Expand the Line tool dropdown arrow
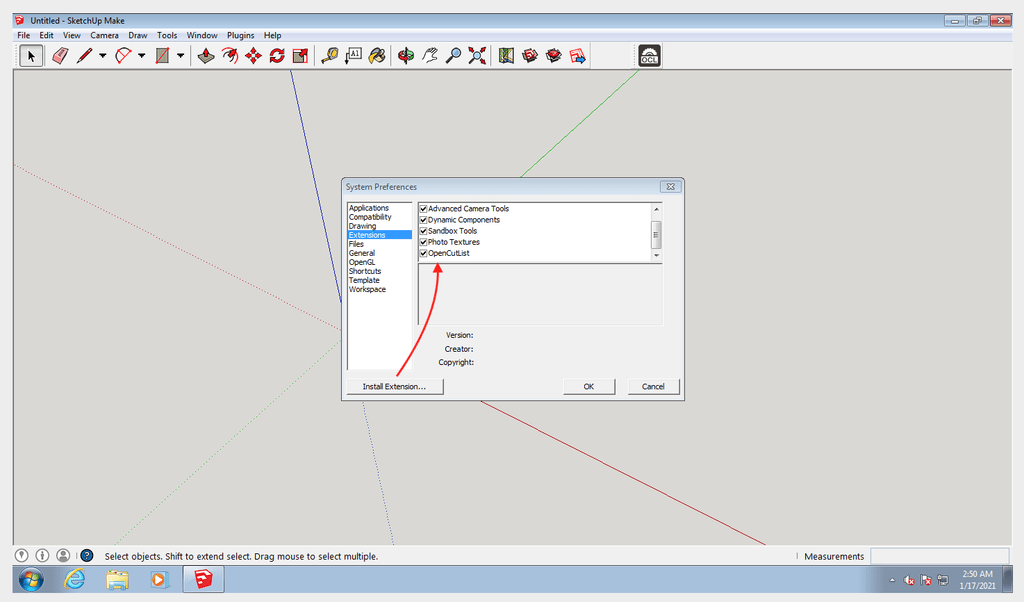The width and height of the screenshot is (1024, 602). pos(103,56)
